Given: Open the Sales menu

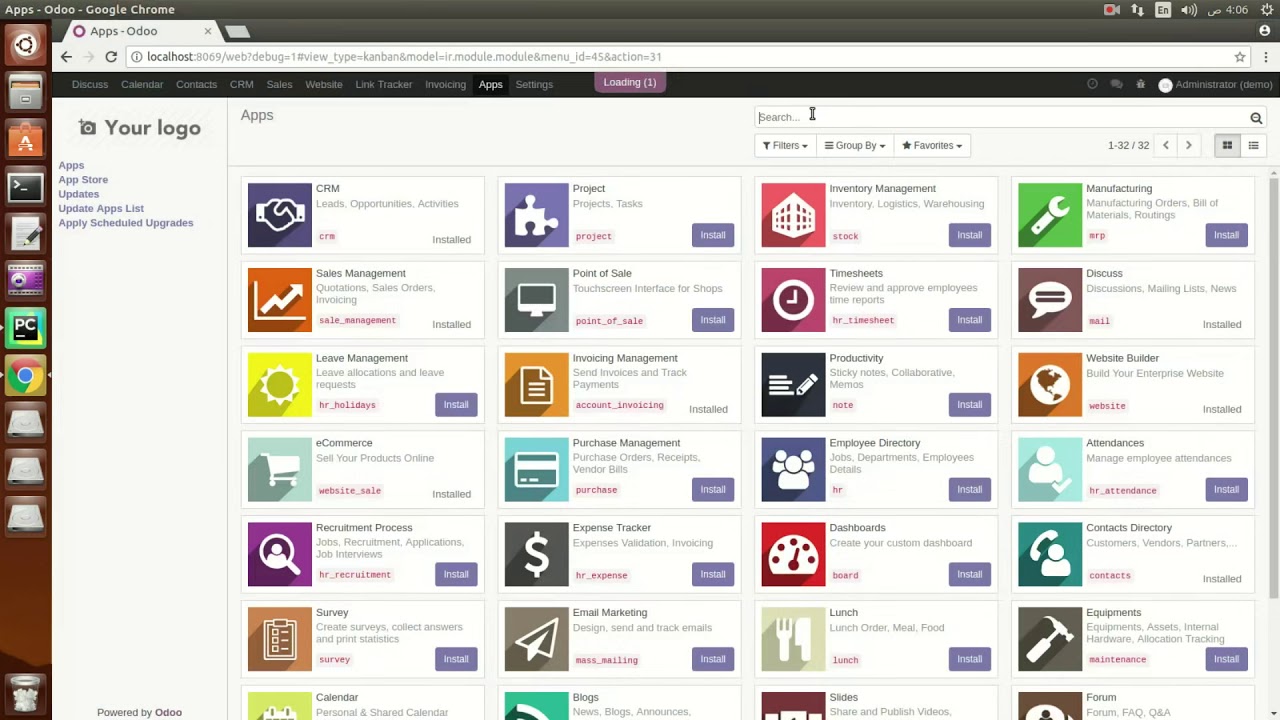Looking at the screenshot, I should 279,85.
